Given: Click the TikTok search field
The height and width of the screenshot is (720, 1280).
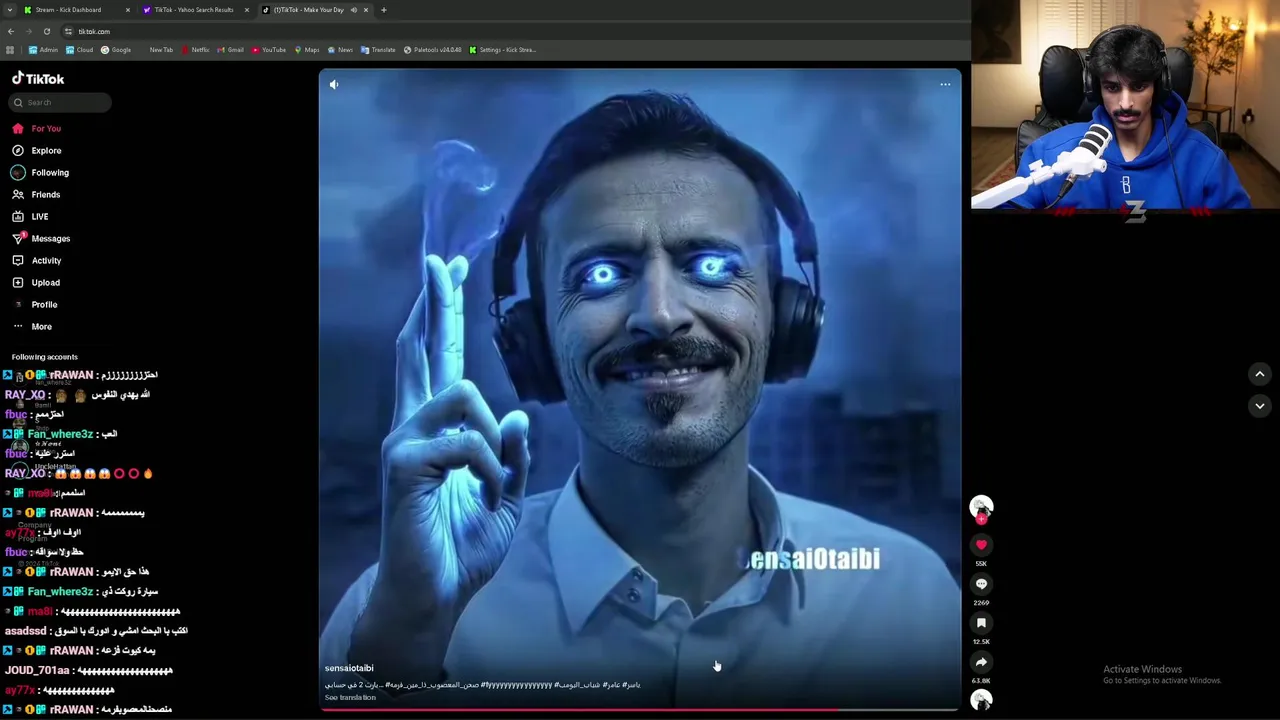Looking at the screenshot, I should pyautogui.click(x=60, y=102).
